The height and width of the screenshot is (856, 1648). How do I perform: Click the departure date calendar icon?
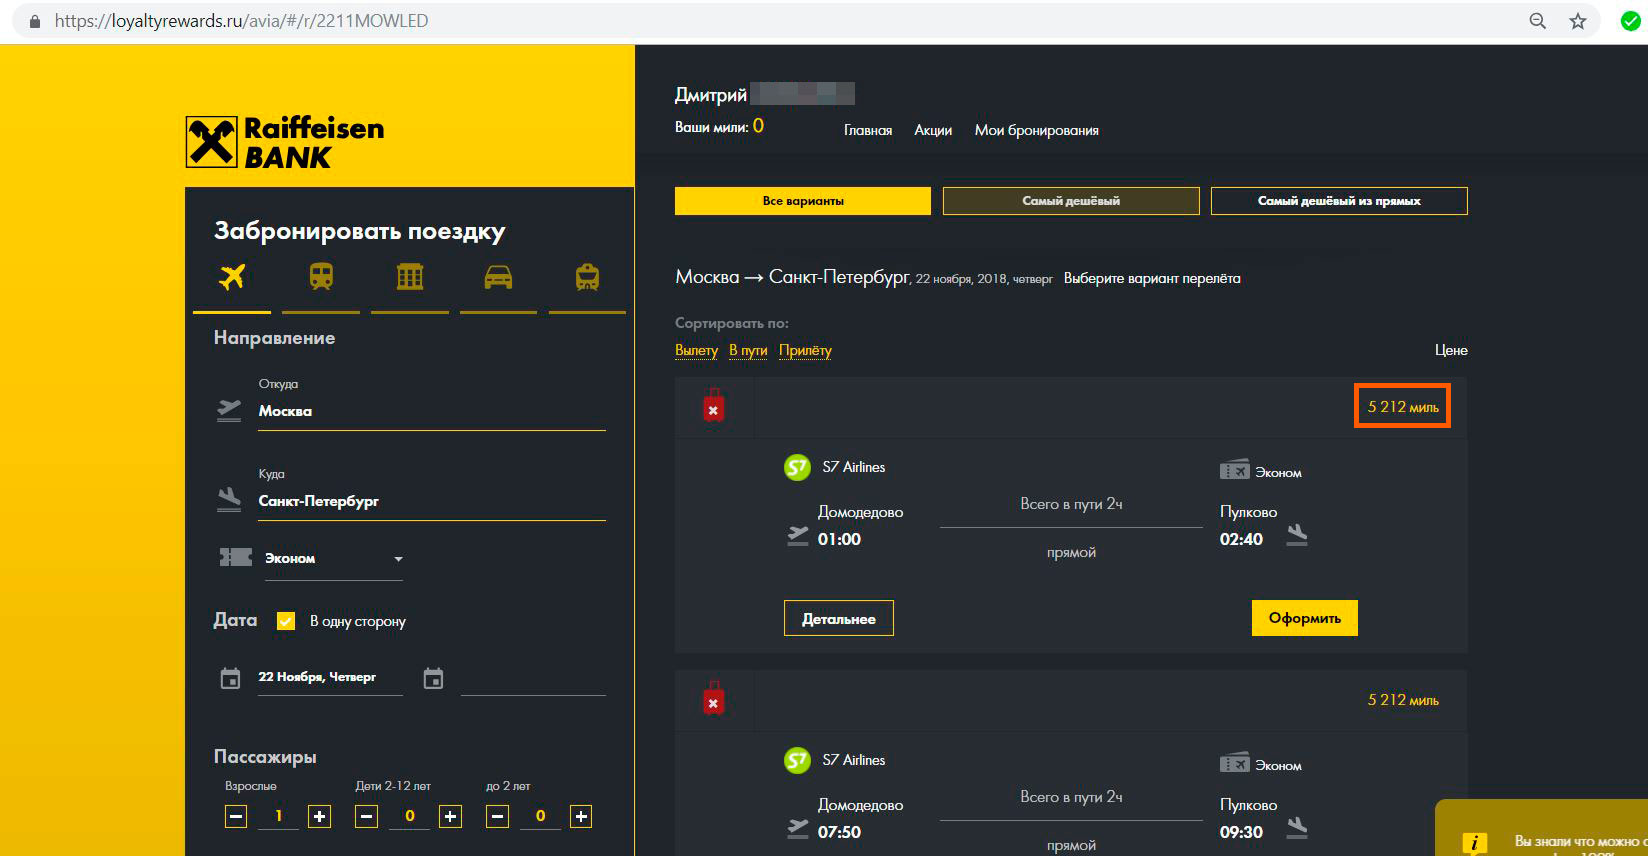230,679
